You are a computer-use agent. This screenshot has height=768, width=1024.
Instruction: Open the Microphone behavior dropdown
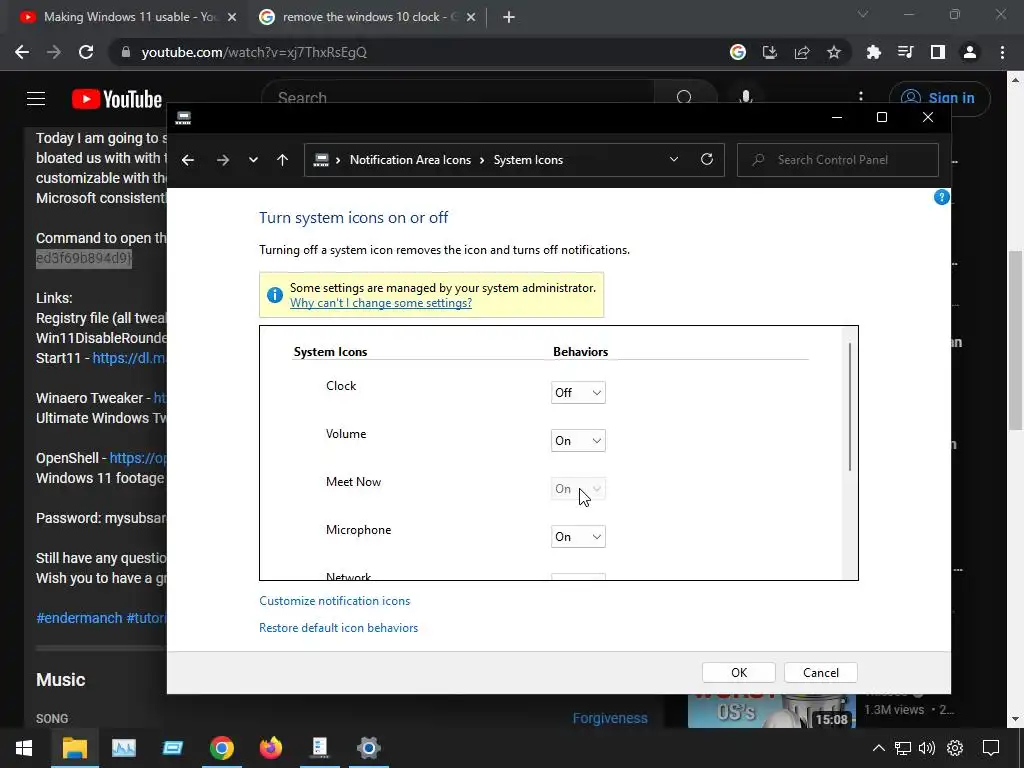coord(578,537)
